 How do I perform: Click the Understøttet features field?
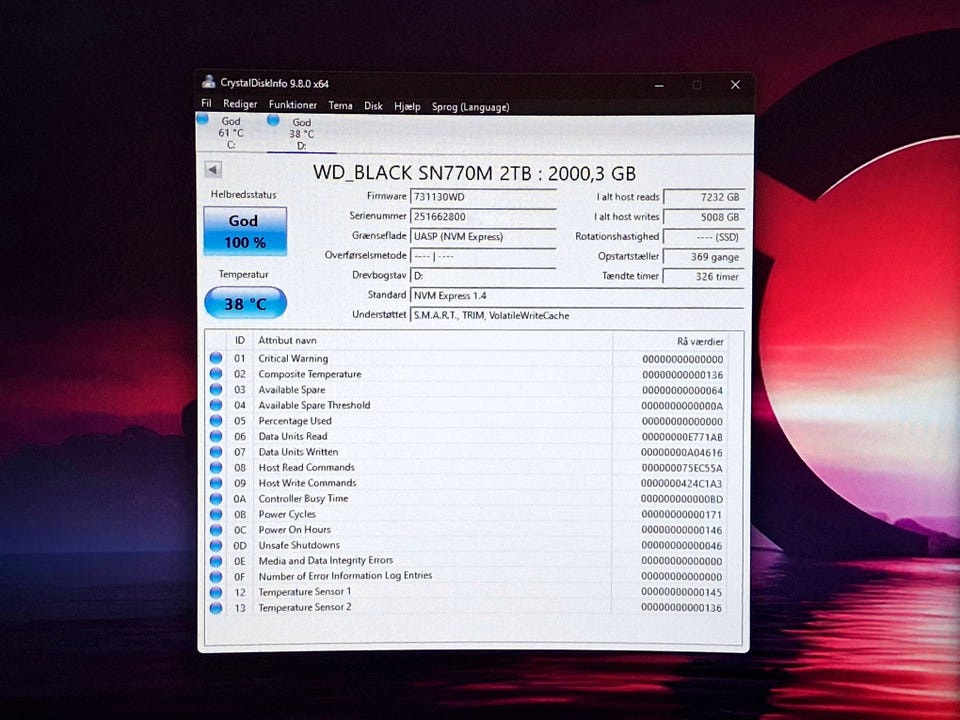pyautogui.click(x=576, y=315)
